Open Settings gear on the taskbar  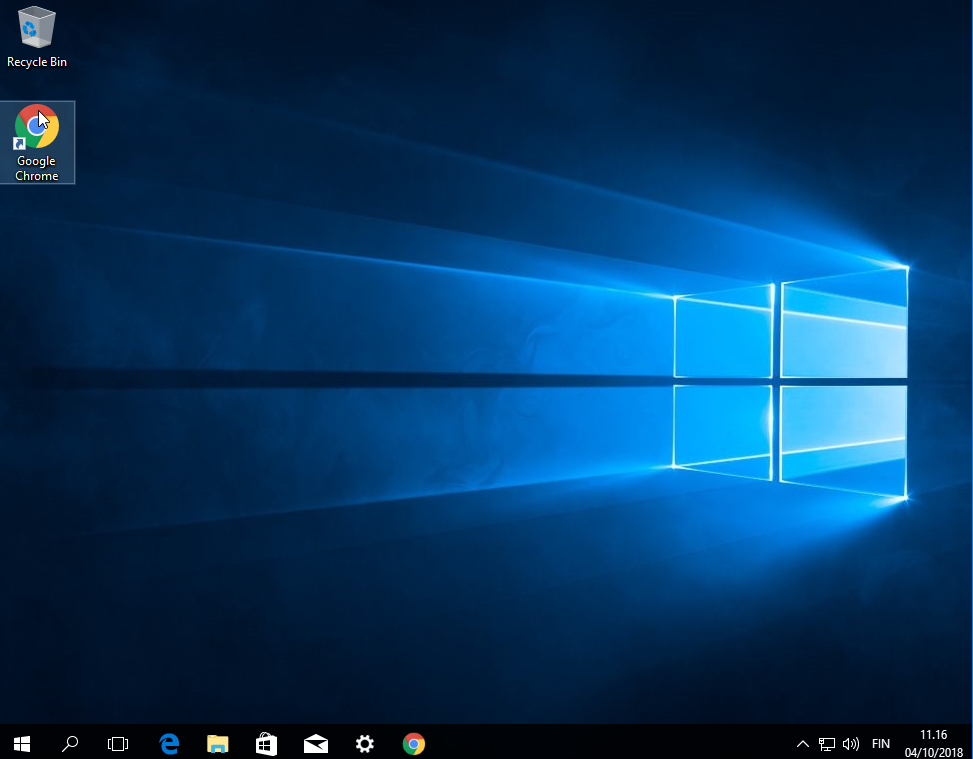pos(364,743)
